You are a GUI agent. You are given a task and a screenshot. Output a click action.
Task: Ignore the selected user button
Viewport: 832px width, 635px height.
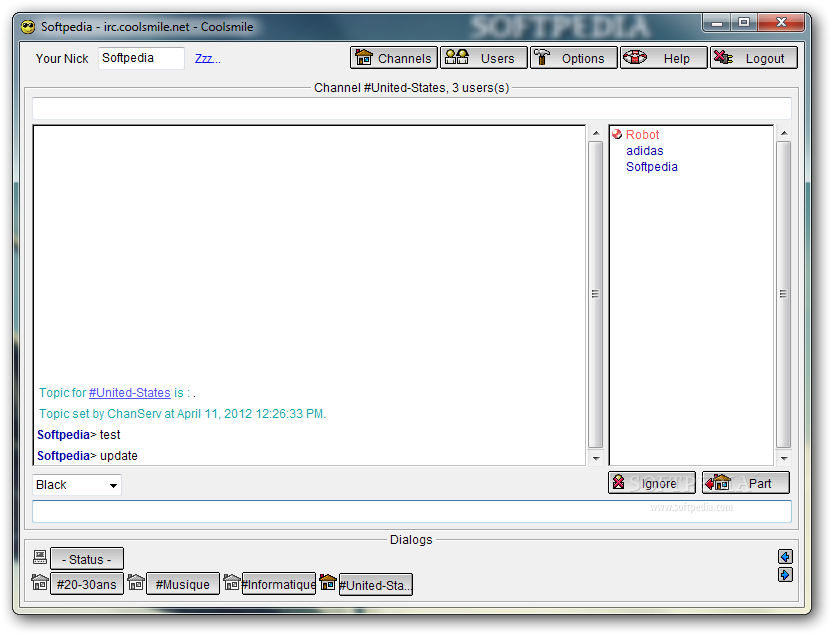(652, 483)
